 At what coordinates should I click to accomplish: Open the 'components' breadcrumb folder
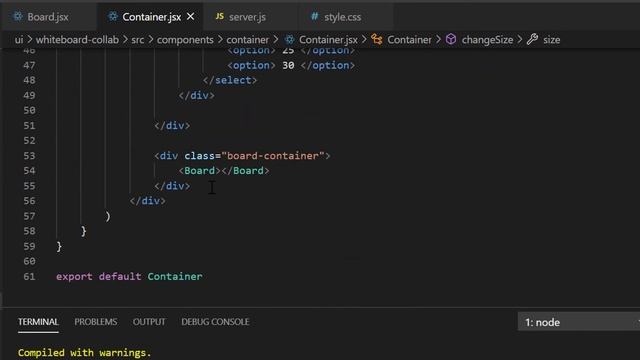click(x=185, y=40)
